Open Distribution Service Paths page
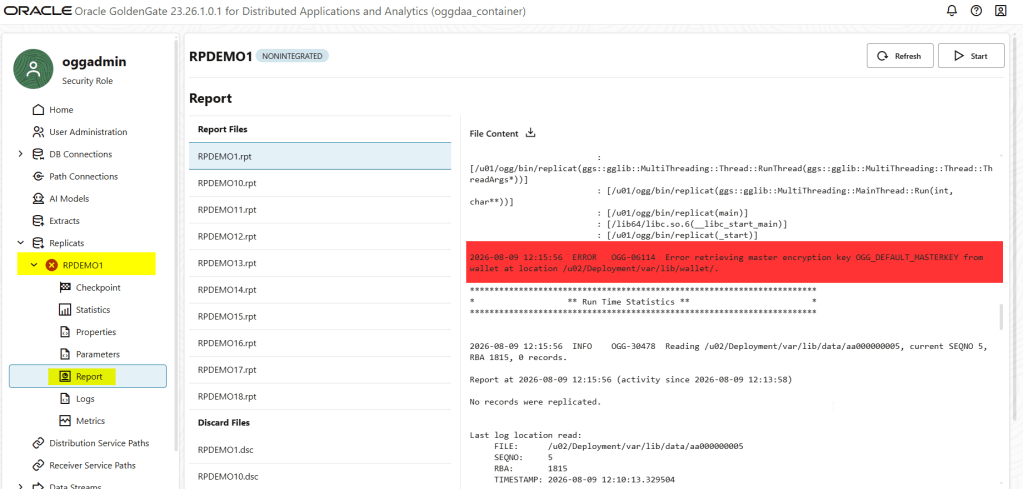1023x489 pixels. pyautogui.click(x=99, y=443)
